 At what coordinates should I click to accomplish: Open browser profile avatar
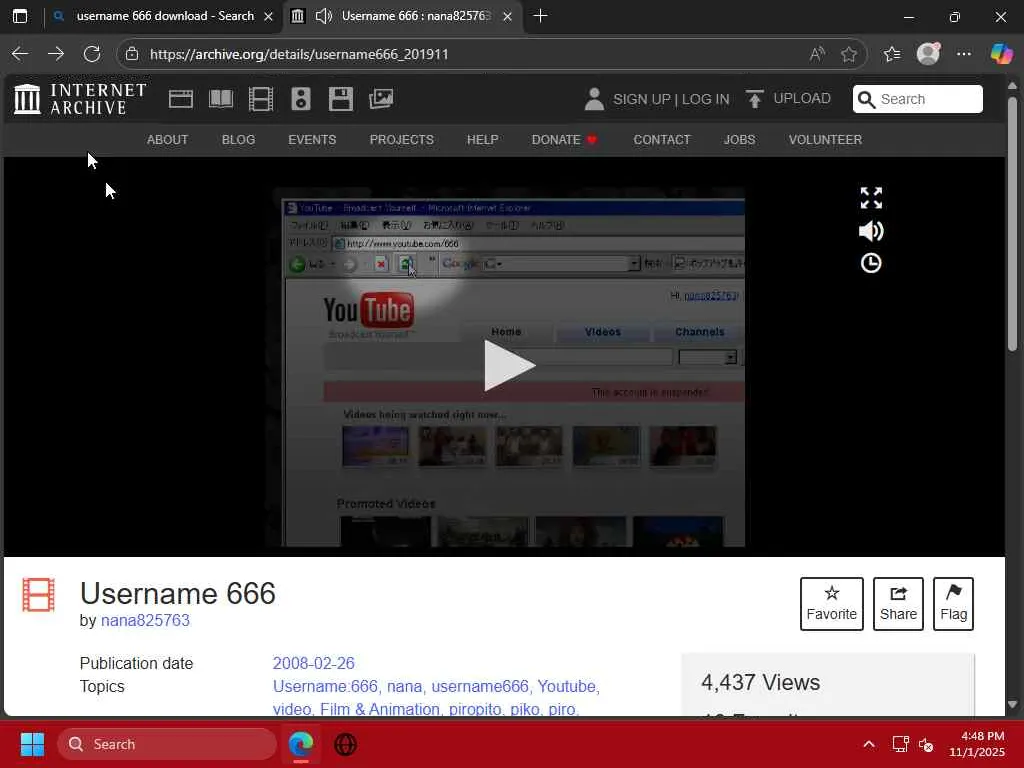[928, 54]
